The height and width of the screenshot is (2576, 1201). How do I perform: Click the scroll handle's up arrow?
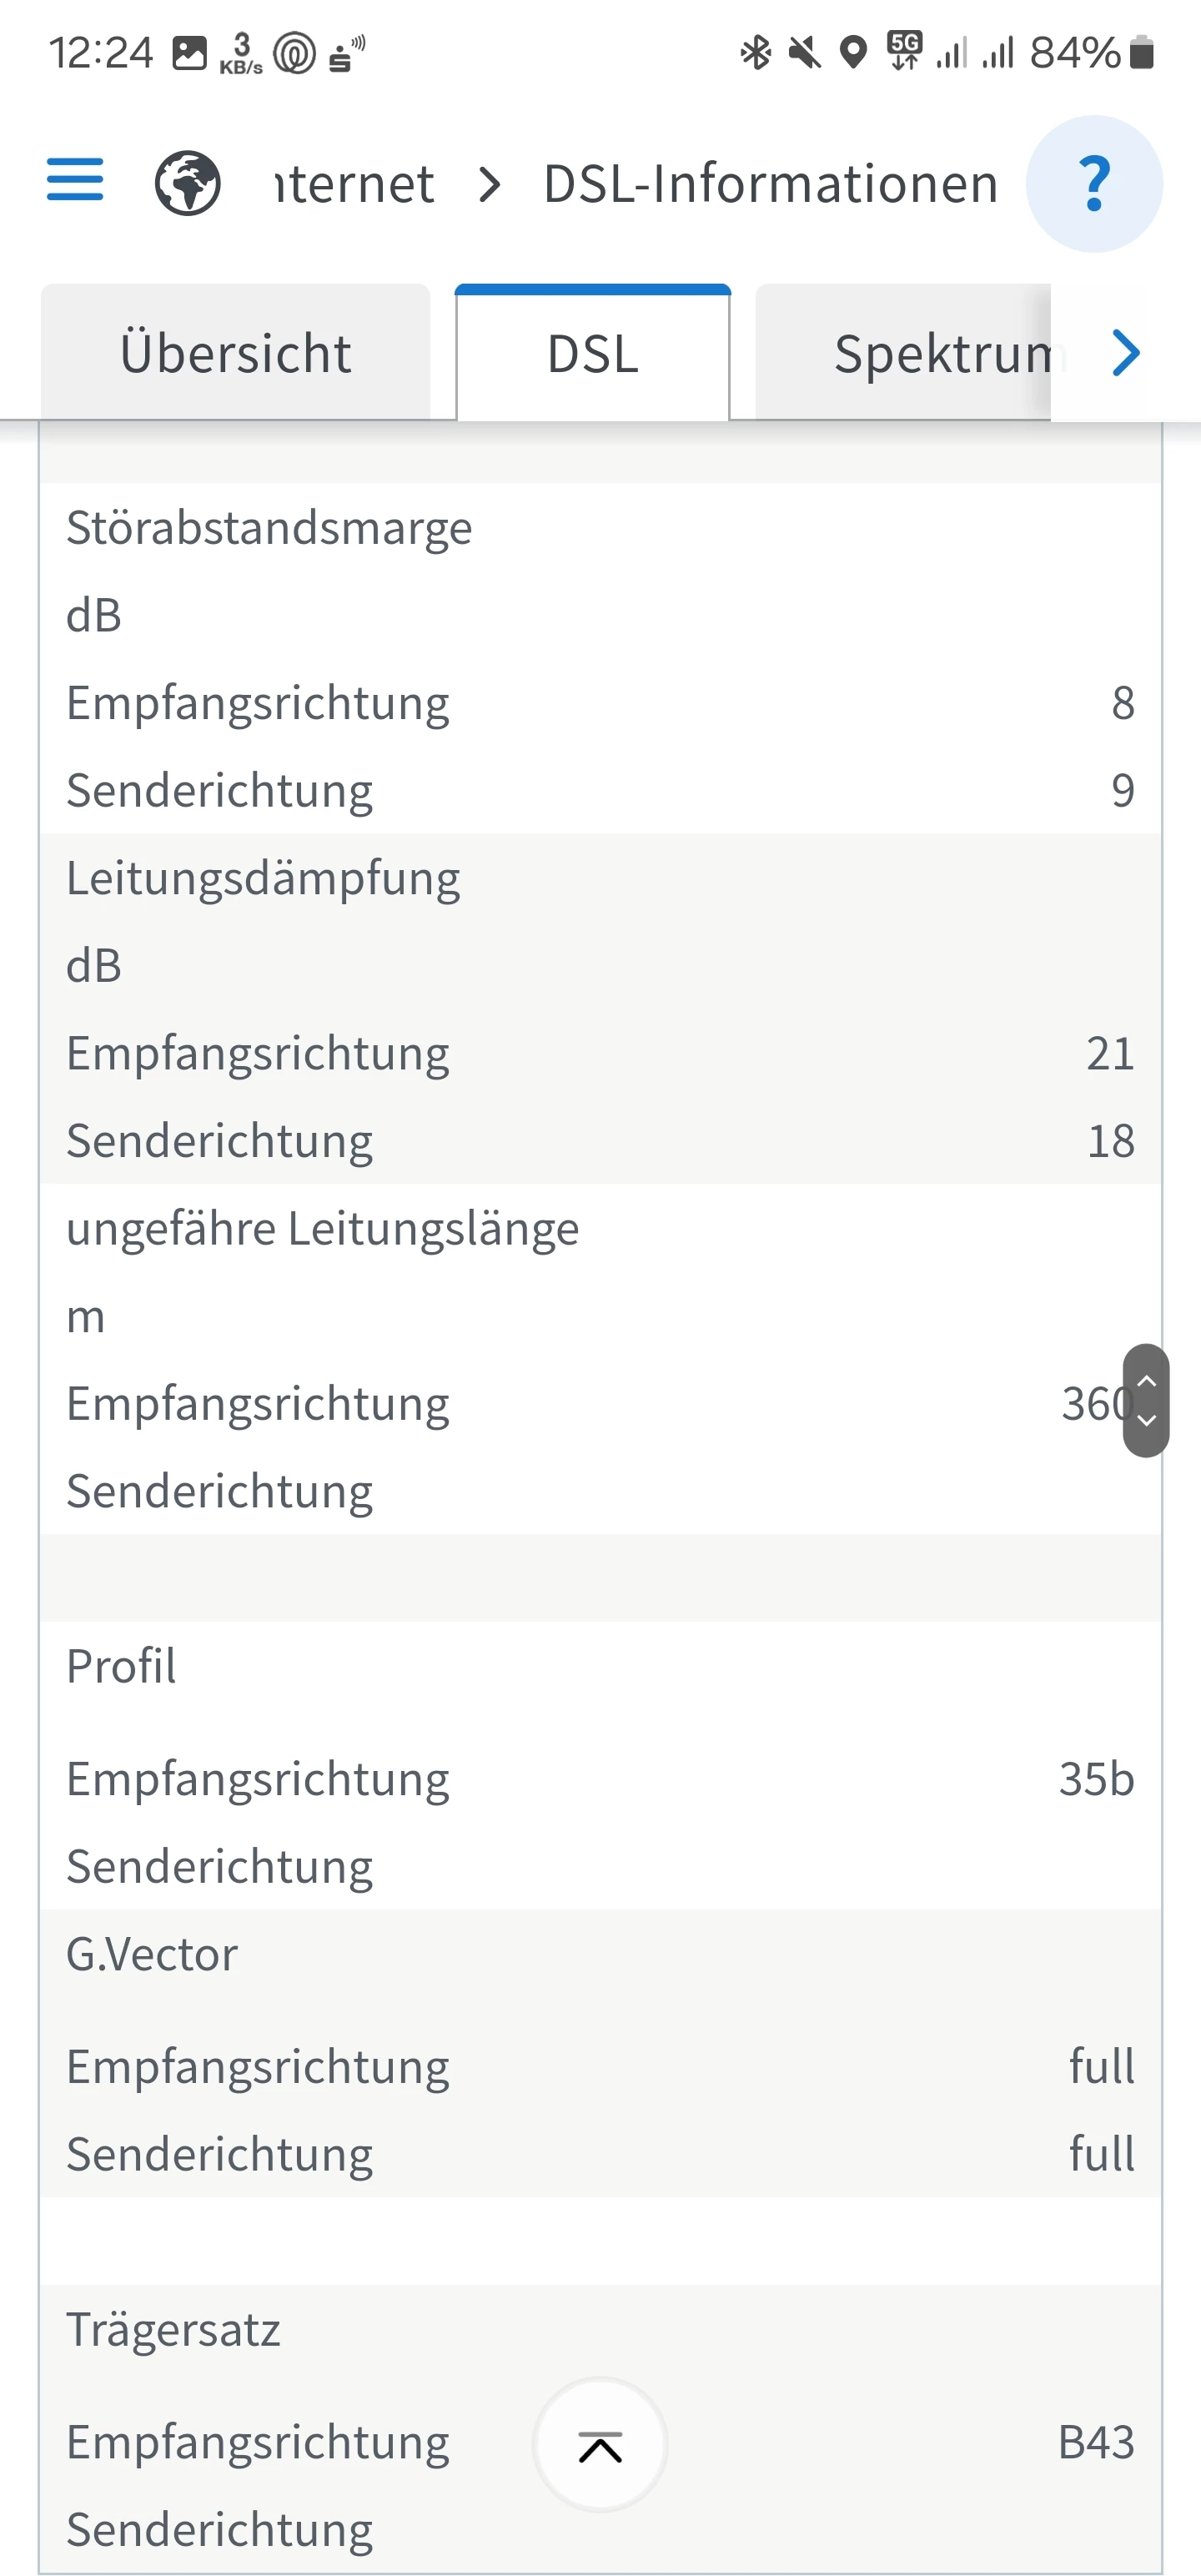[1146, 1381]
